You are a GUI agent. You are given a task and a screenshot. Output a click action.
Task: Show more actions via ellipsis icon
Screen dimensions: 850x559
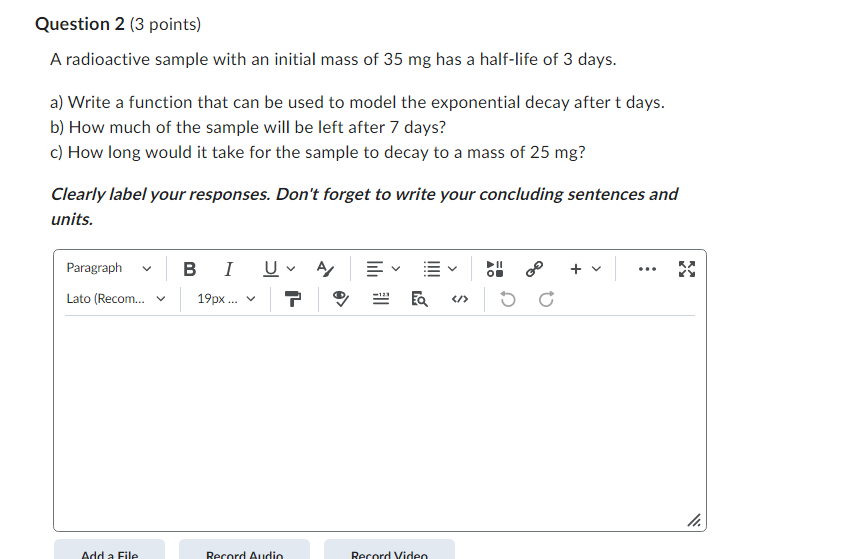coord(647,269)
